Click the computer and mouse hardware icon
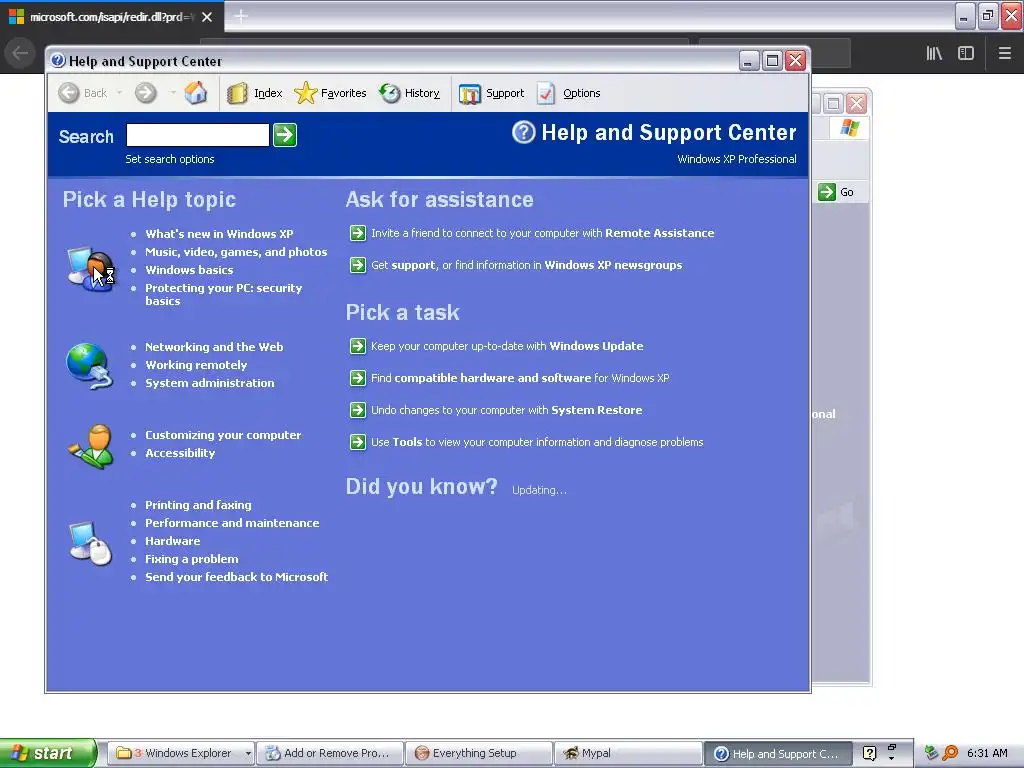 pos(91,543)
